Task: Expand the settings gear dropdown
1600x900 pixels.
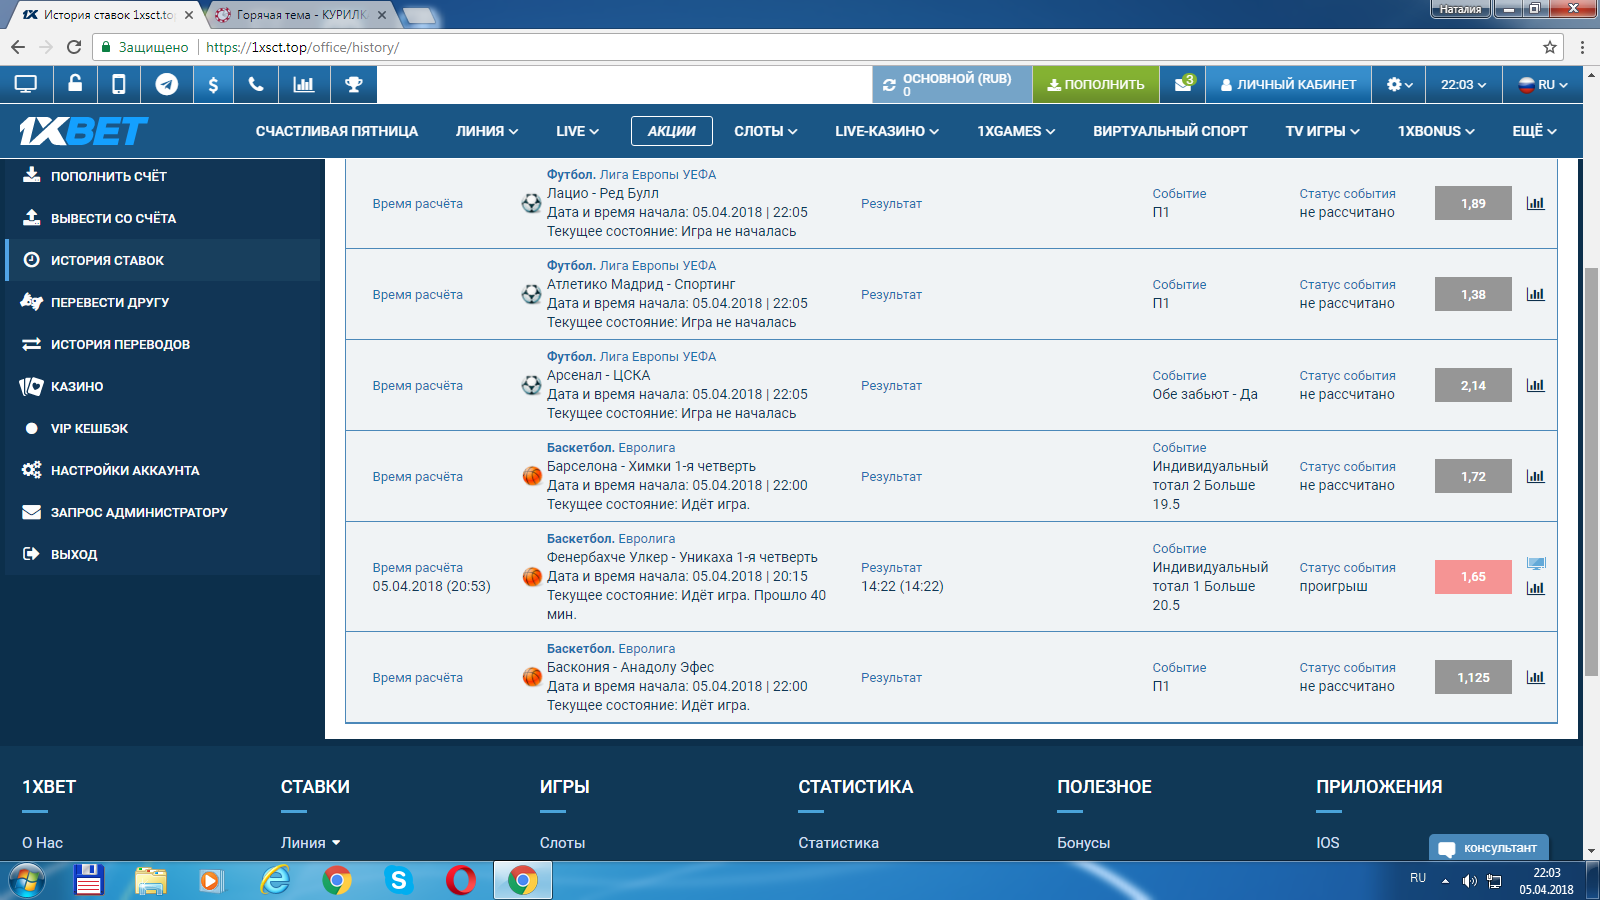Action: pos(1399,85)
